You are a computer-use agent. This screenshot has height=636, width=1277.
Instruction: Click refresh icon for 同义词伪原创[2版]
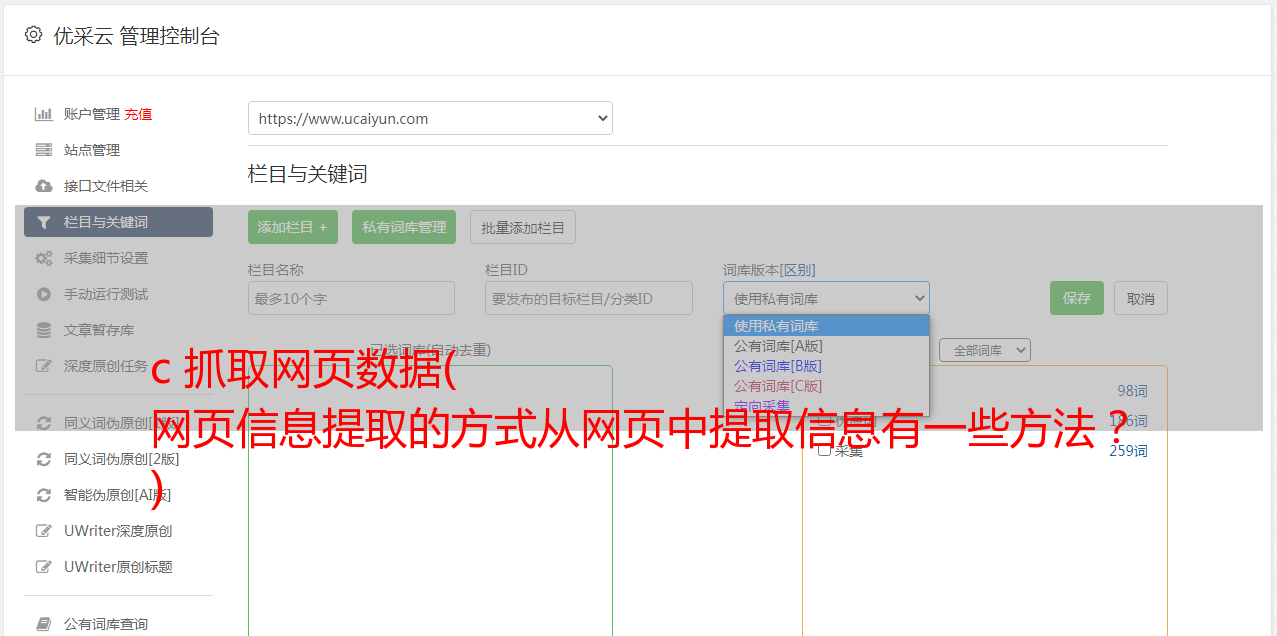point(44,459)
